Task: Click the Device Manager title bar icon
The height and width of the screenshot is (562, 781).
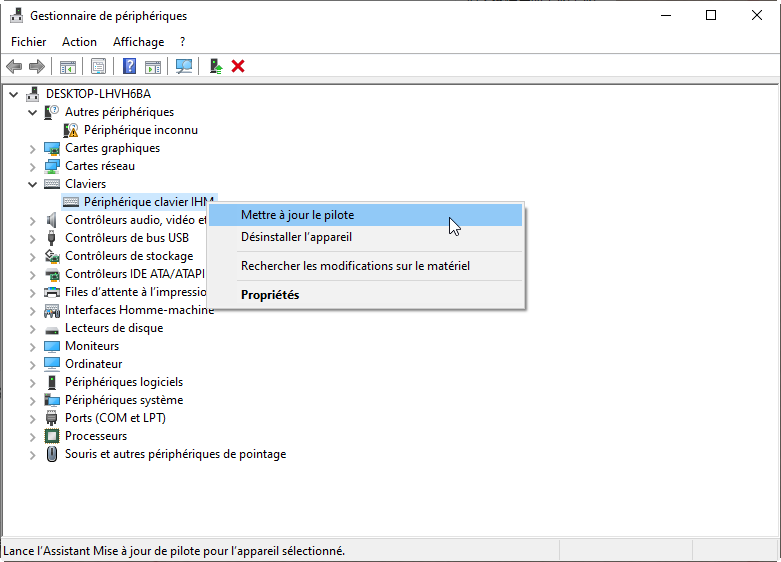Action: [16, 15]
